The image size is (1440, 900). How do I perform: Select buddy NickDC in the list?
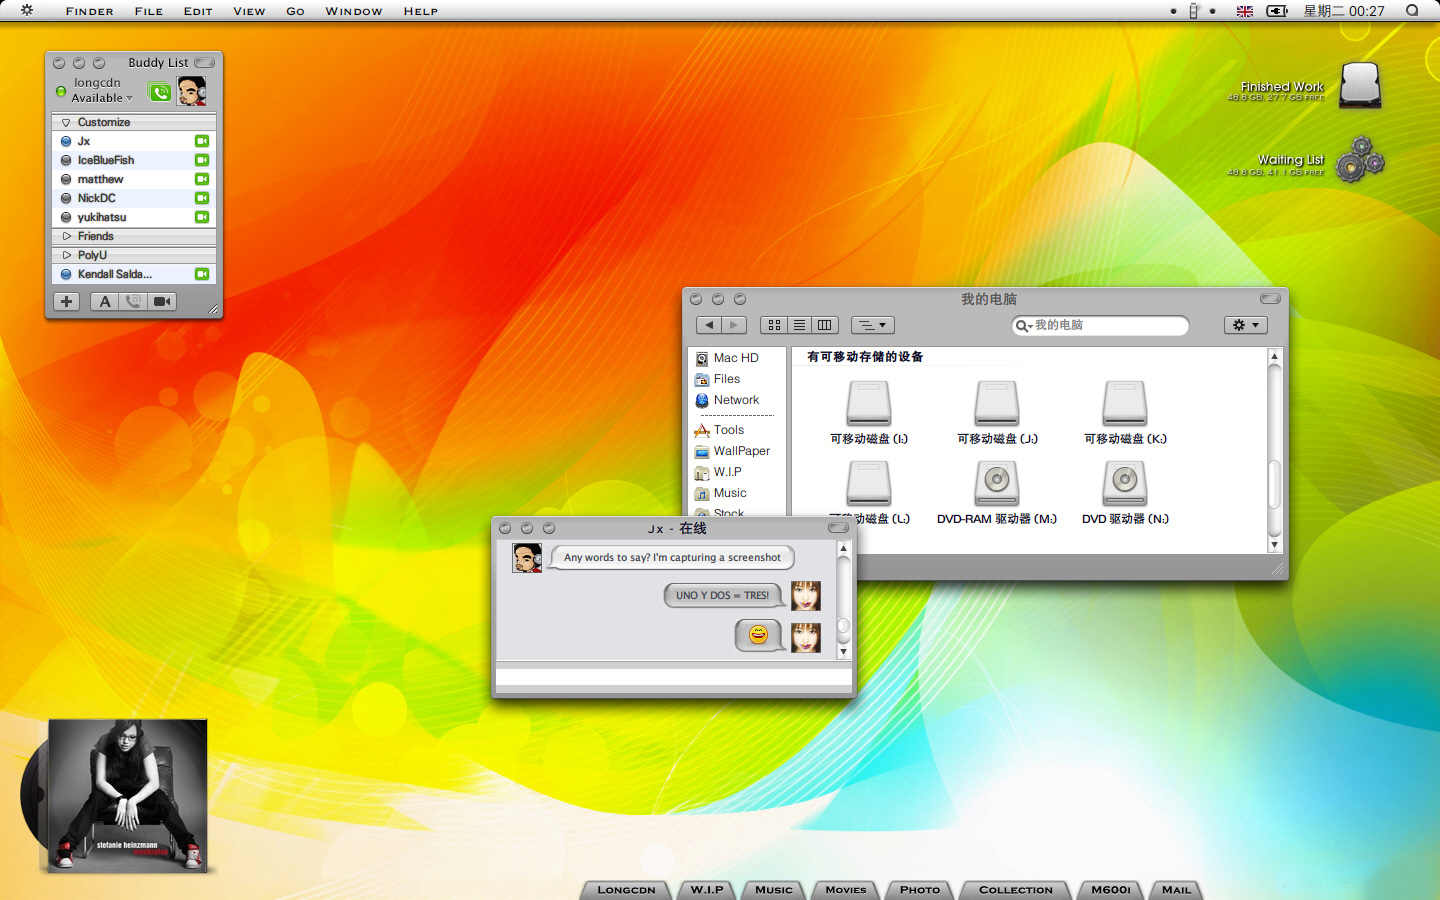(134, 198)
